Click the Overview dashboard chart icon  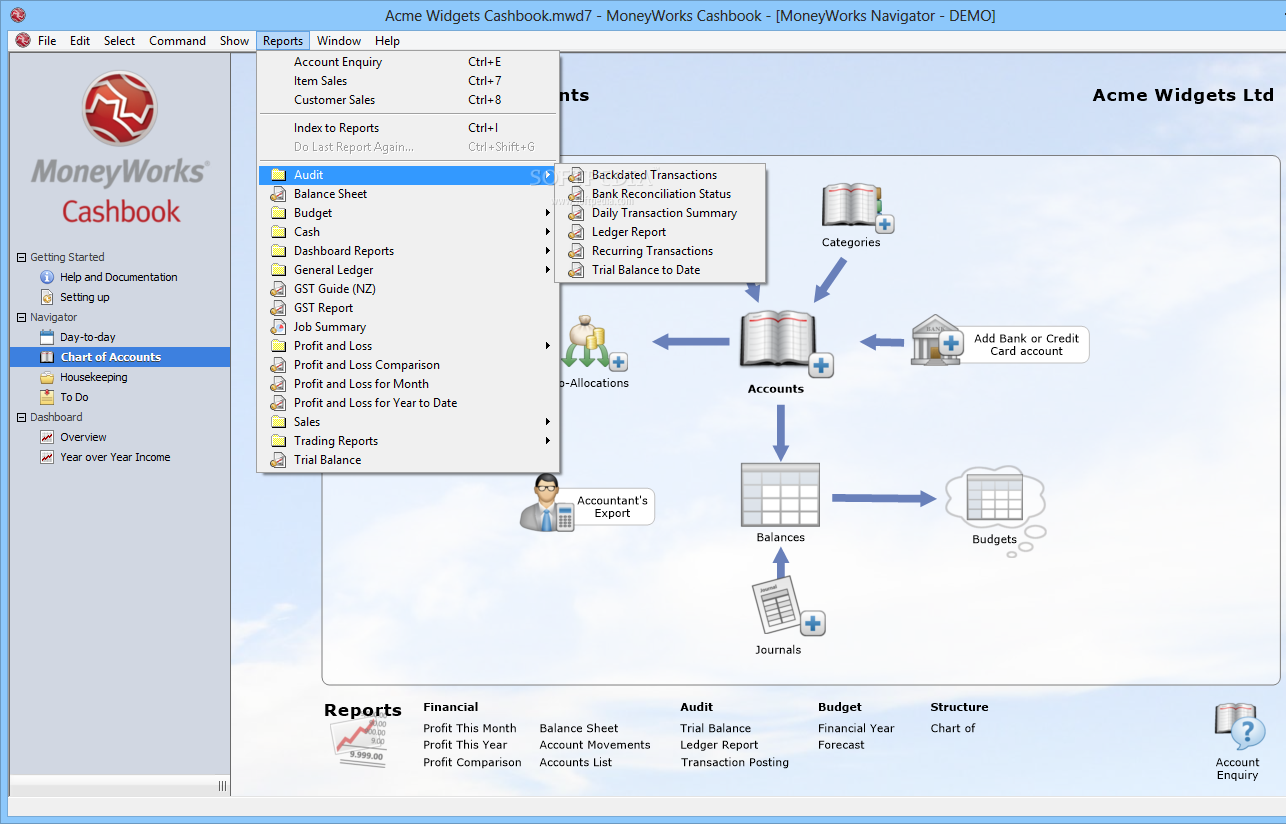[47, 437]
